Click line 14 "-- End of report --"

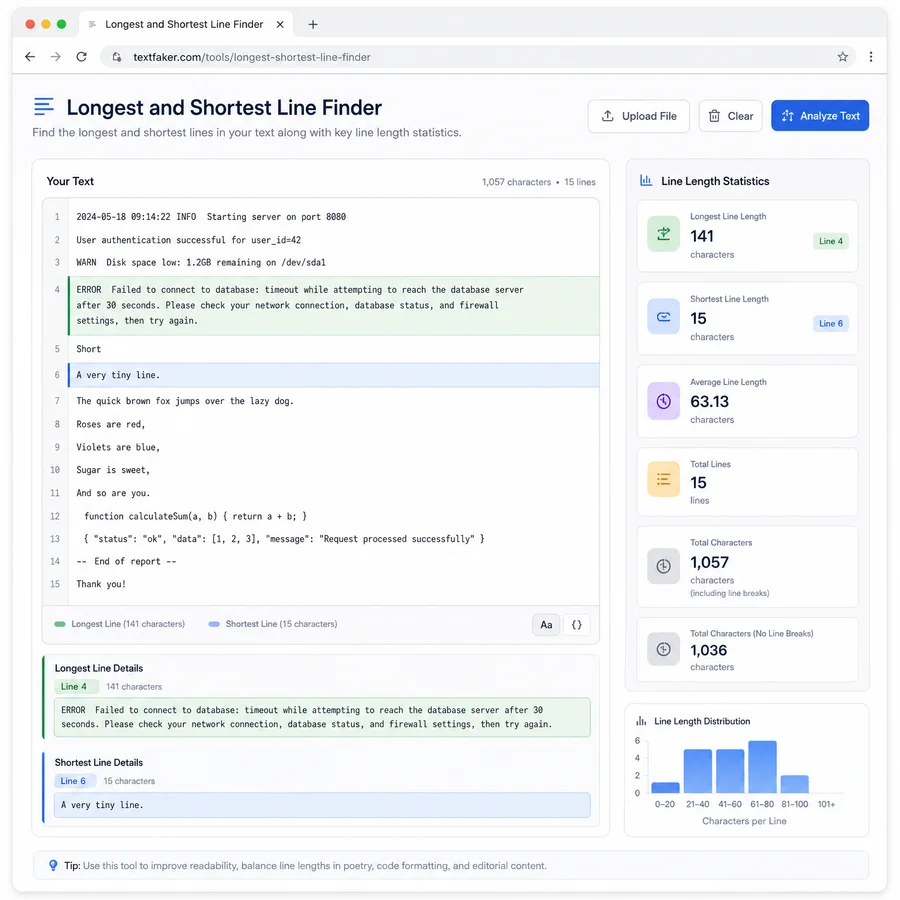126,561
